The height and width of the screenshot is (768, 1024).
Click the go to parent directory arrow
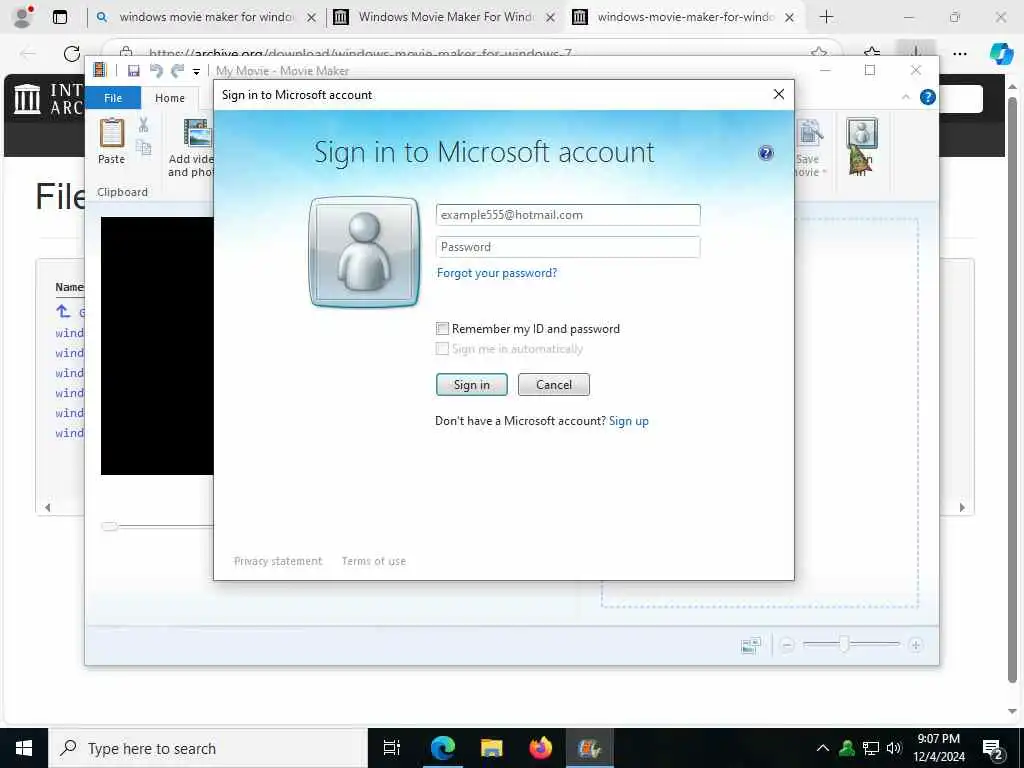click(x=63, y=312)
